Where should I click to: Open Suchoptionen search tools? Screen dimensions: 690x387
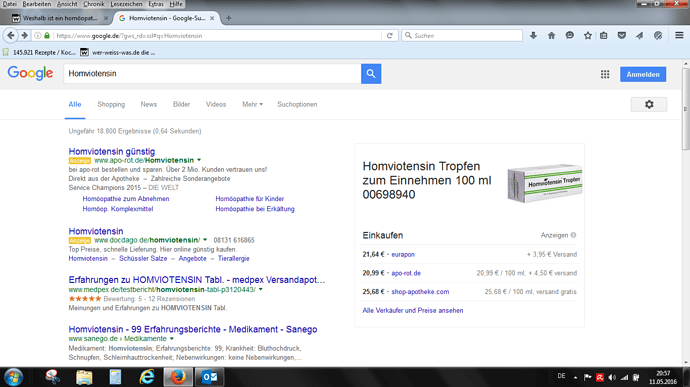[x=297, y=104]
